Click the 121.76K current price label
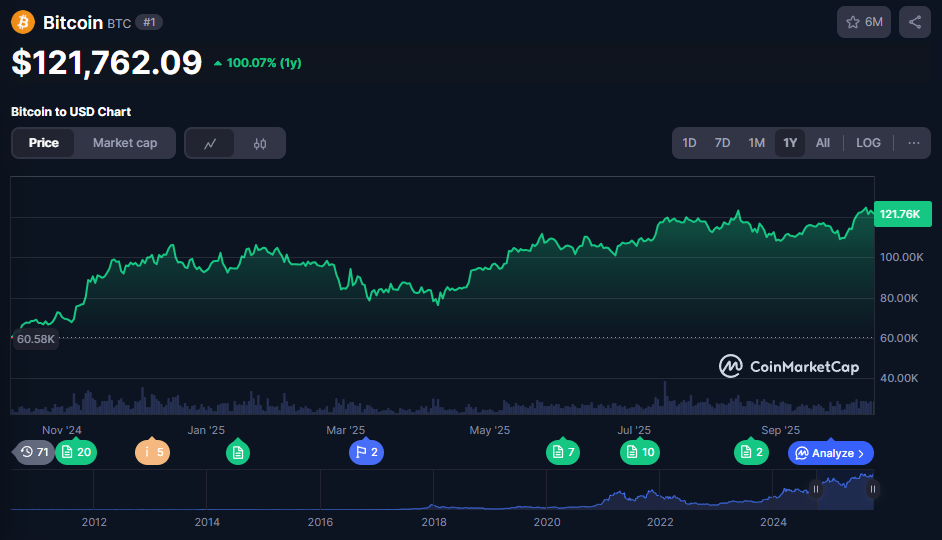Image resolution: width=942 pixels, height=540 pixels. pyautogui.click(x=902, y=214)
